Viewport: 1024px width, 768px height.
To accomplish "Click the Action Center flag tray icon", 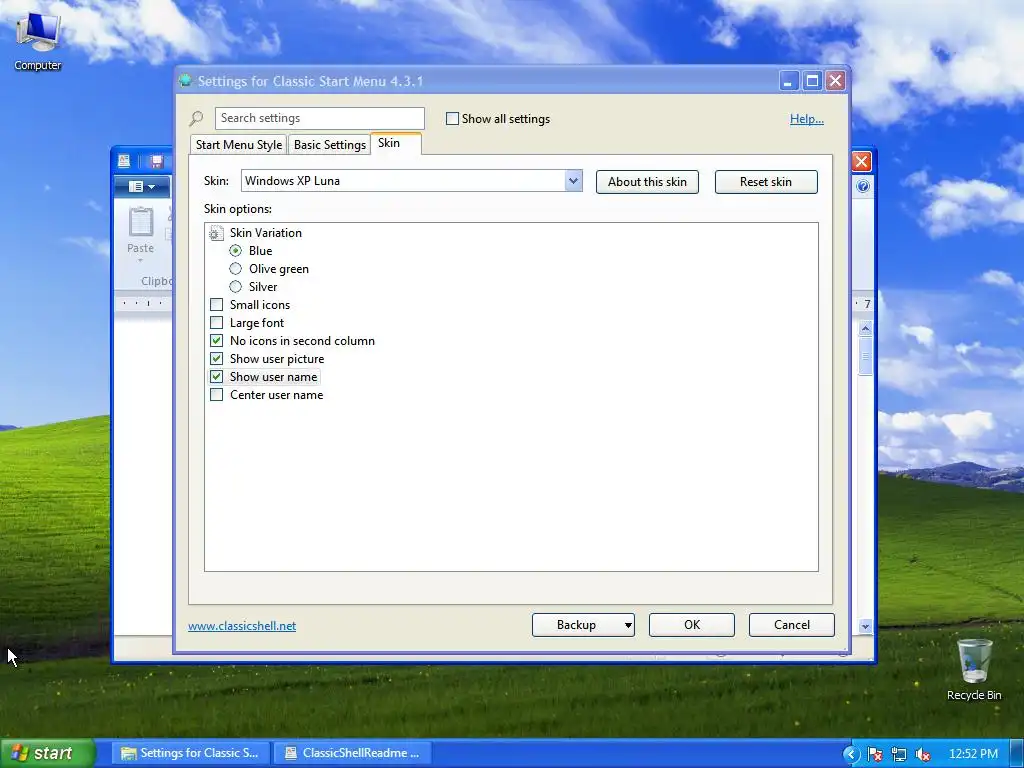I will [875, 754].
